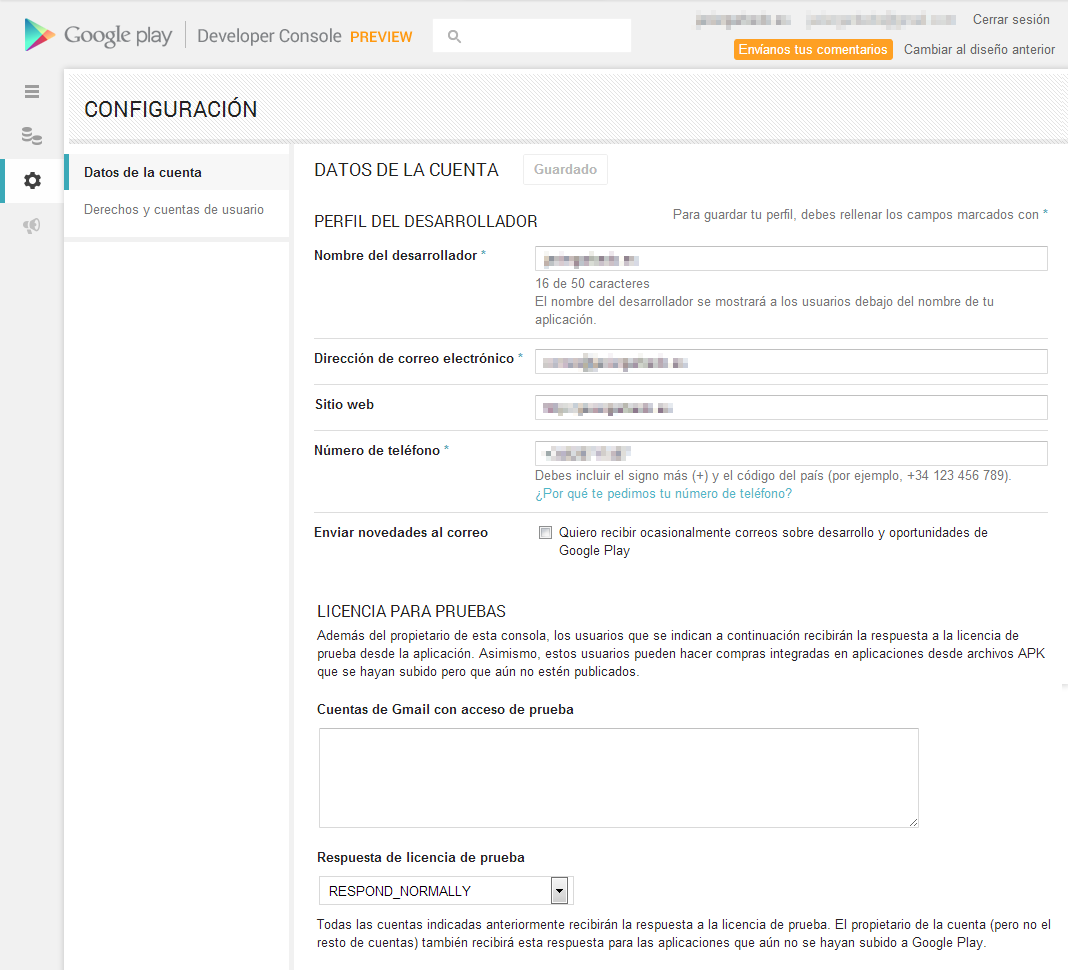Click the Sitio web input field
Viewport: 1068px width, 970px height.
tap(790, 407)
